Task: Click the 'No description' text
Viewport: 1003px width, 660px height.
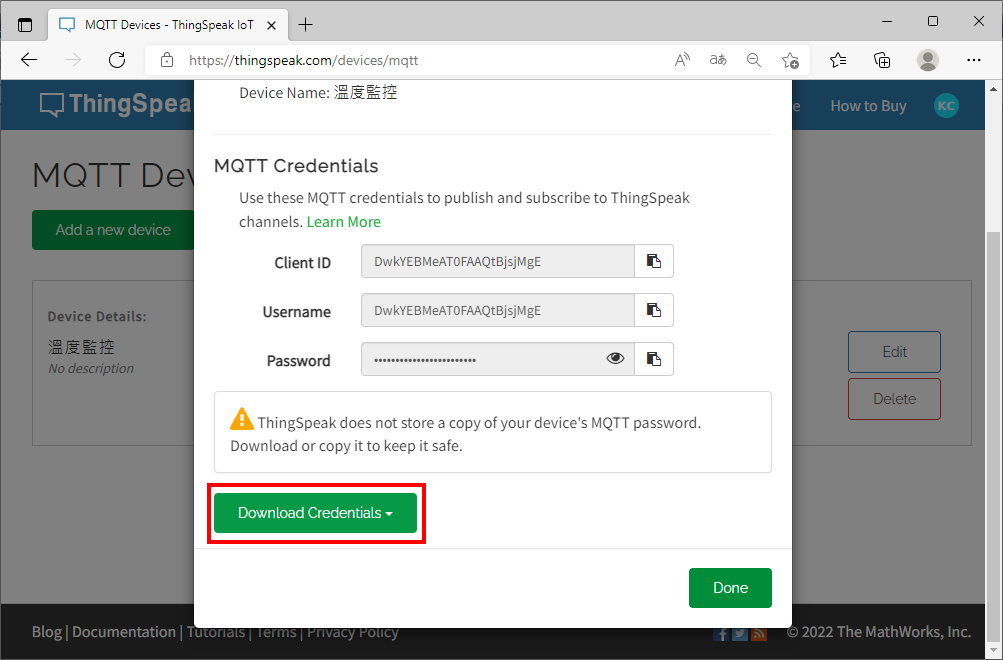Action: 91,368
